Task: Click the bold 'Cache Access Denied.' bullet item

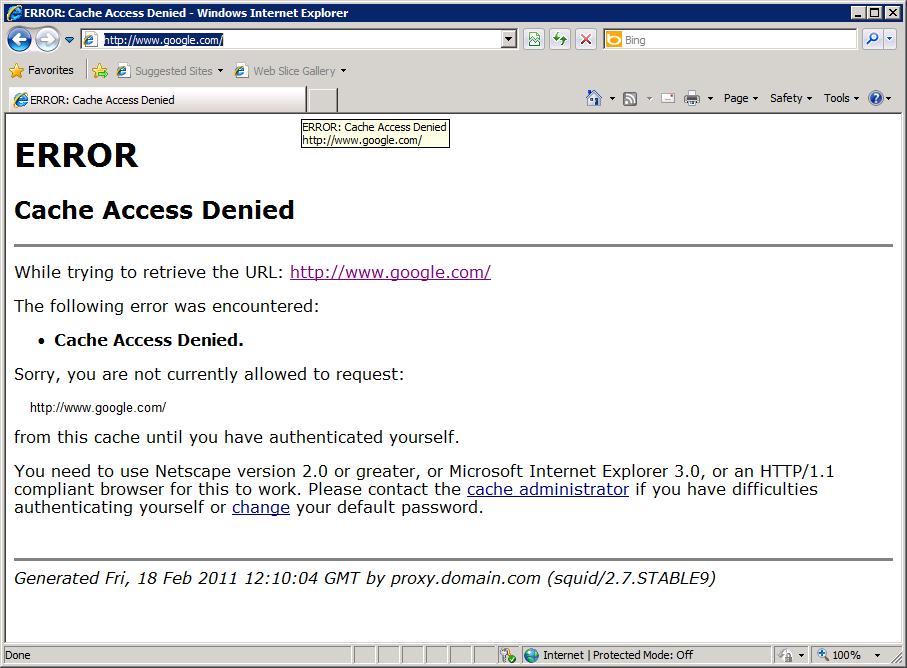Action: (149, 340)
